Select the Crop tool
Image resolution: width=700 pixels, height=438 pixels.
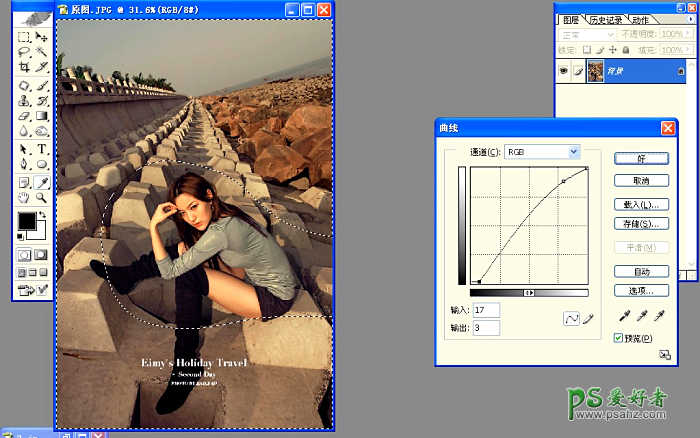click(24, 67)
